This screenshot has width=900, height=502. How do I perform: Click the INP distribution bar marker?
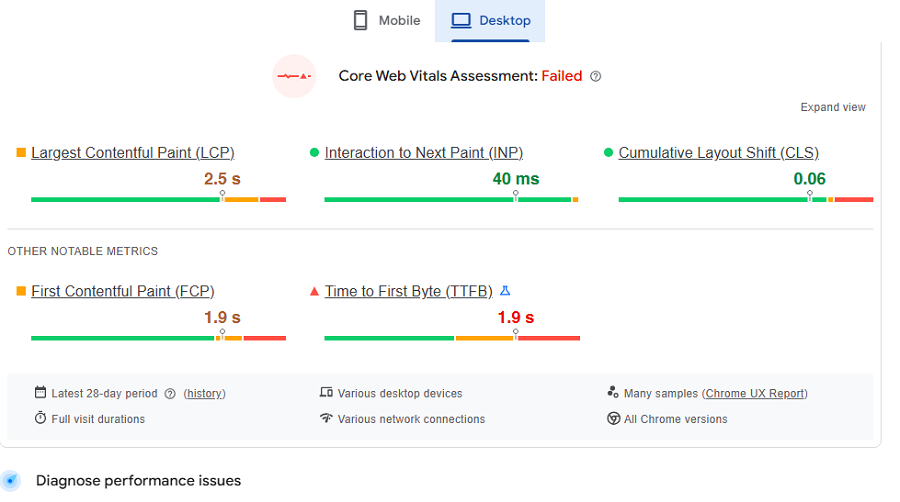click(x=515, y=195)
